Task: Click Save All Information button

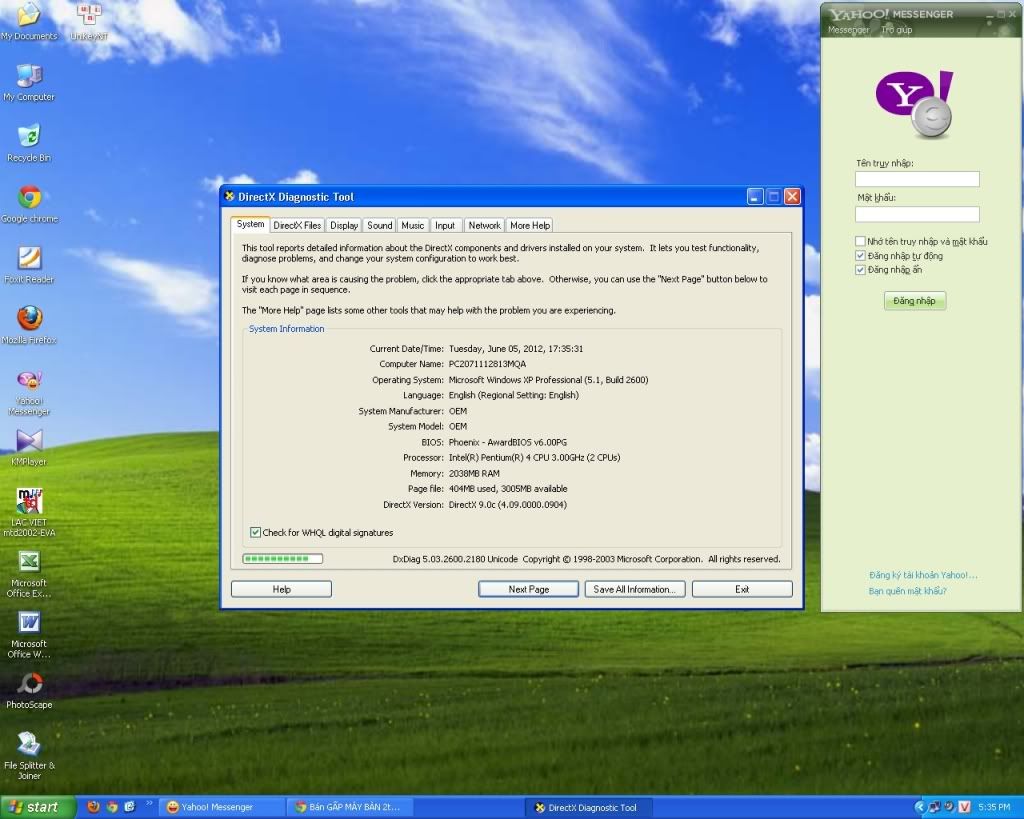Action: click(x=635, y=589)
